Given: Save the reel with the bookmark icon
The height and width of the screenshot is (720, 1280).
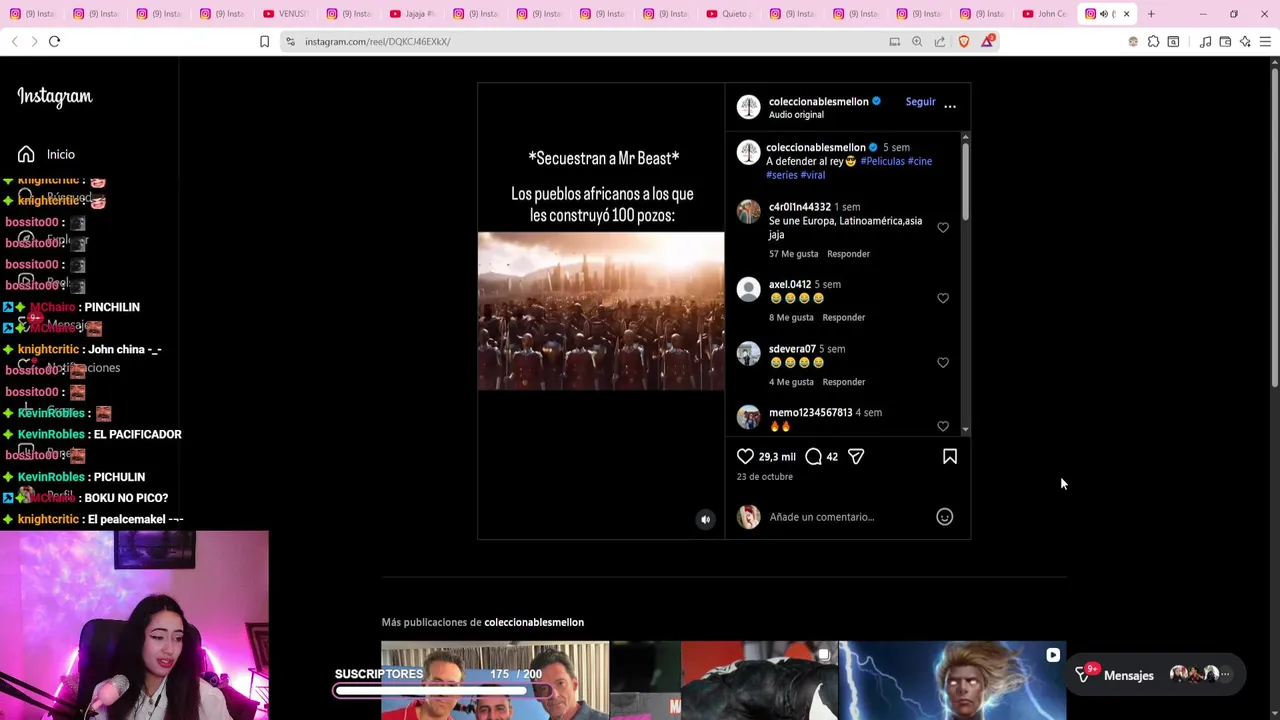Looking at the screenshot, I should click(950, 457).
